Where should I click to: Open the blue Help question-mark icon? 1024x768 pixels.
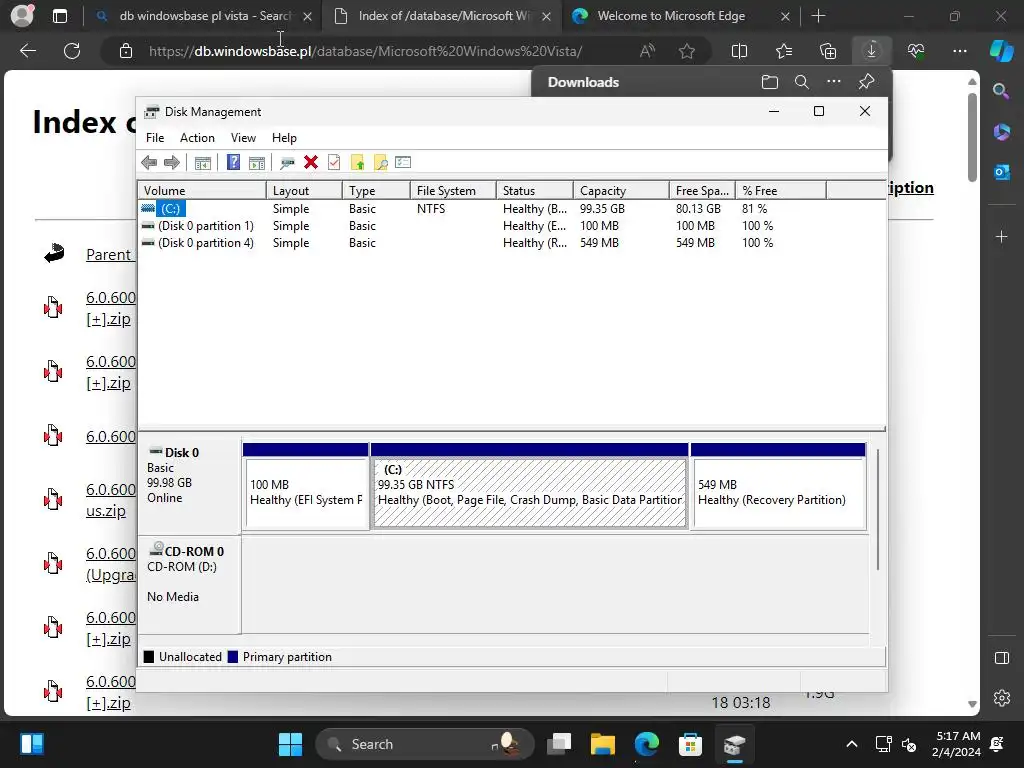click(233, 162)
